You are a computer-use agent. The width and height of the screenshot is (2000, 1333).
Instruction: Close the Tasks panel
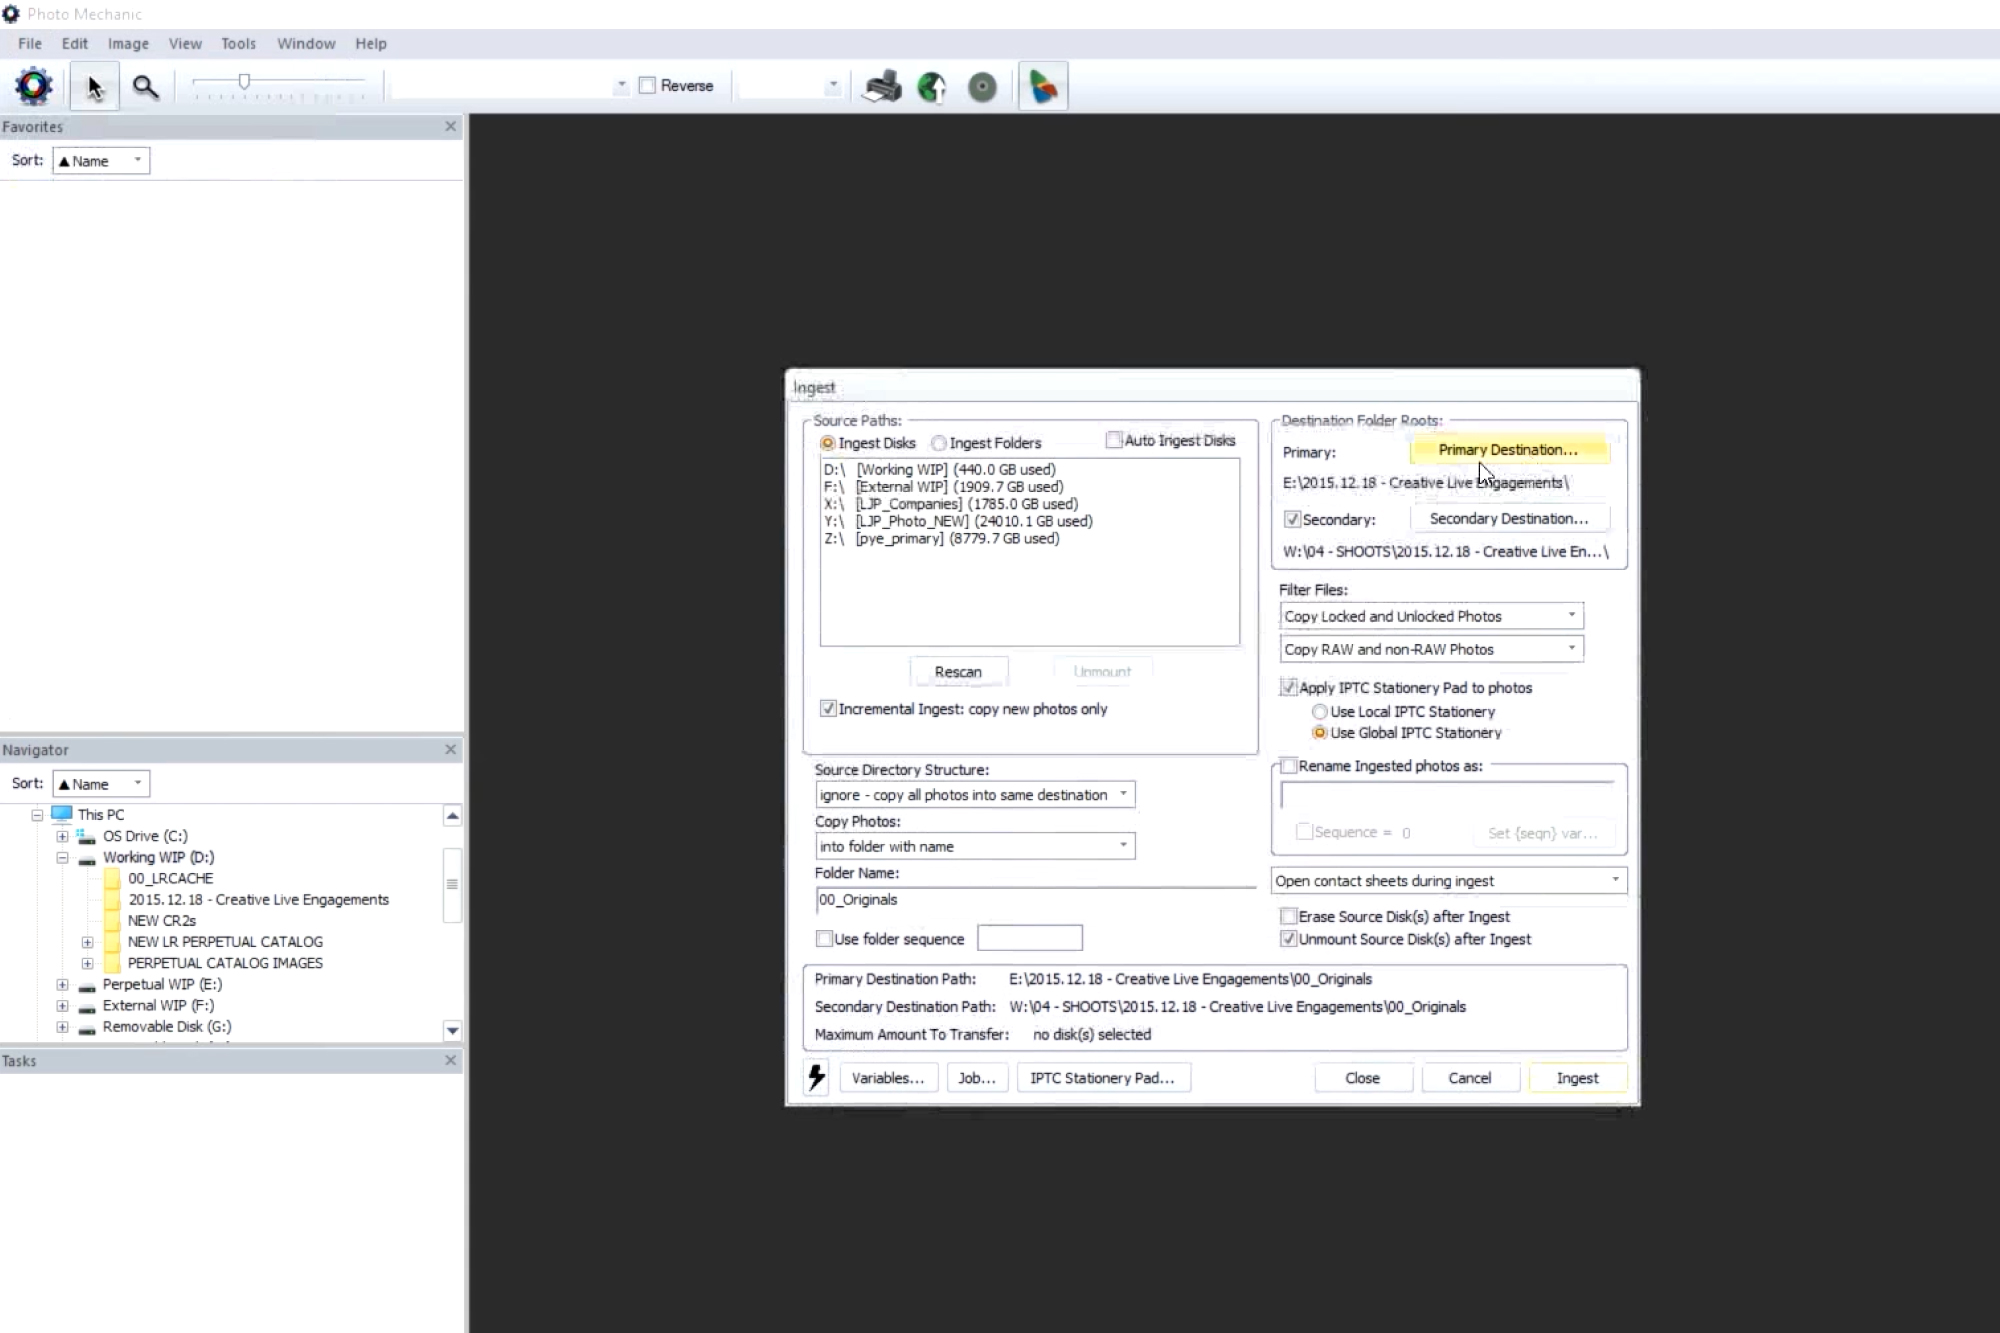[450, 1060]
